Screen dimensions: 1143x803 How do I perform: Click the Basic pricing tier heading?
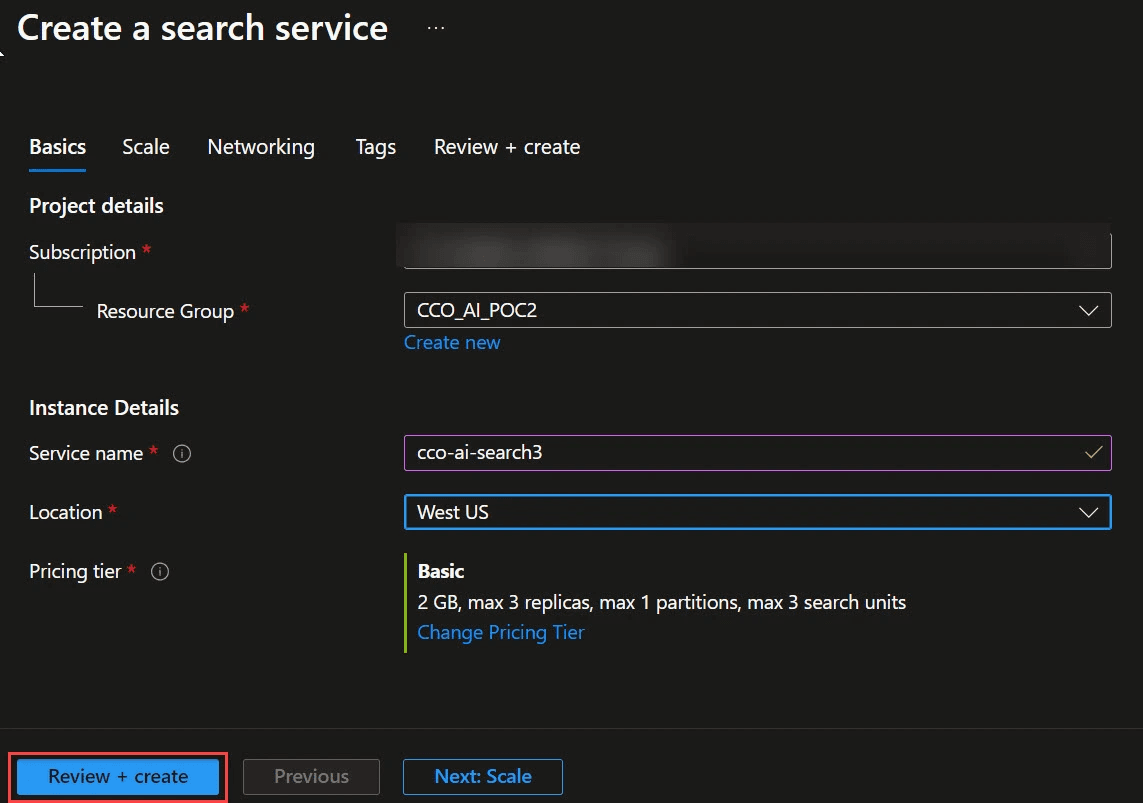[x=441, y=571]
